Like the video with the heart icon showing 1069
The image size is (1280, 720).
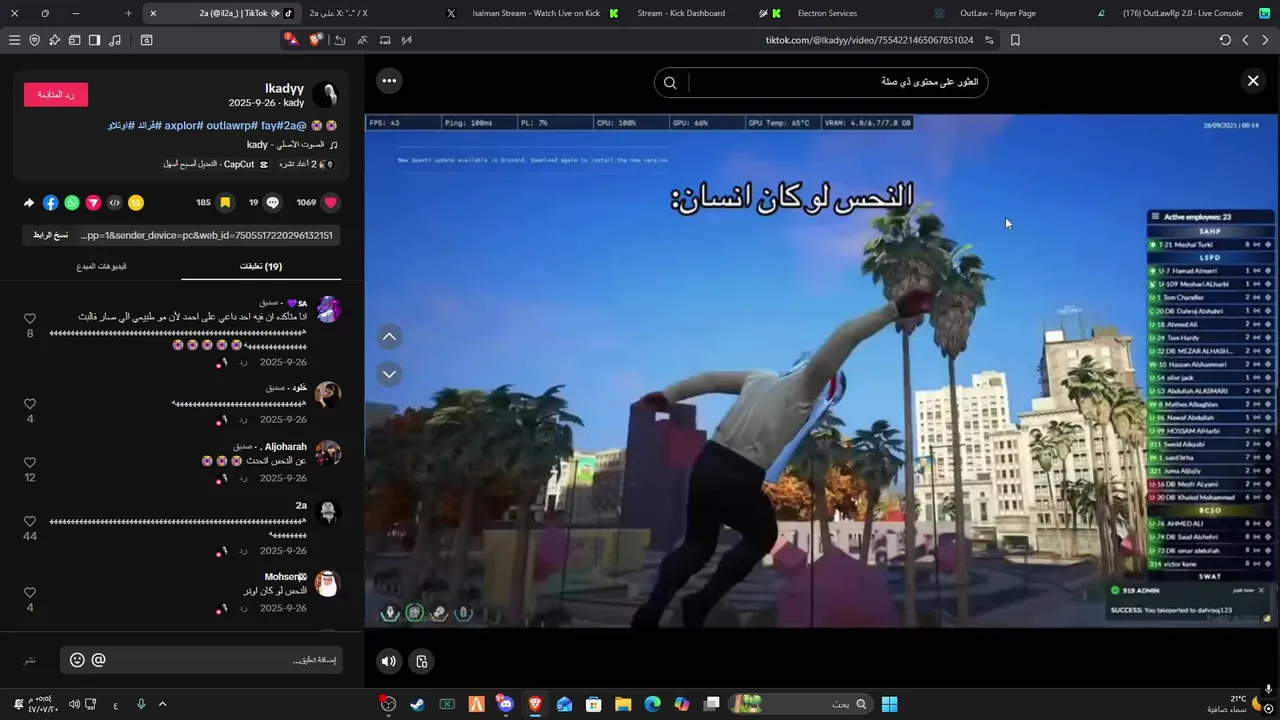coord(330,203)
